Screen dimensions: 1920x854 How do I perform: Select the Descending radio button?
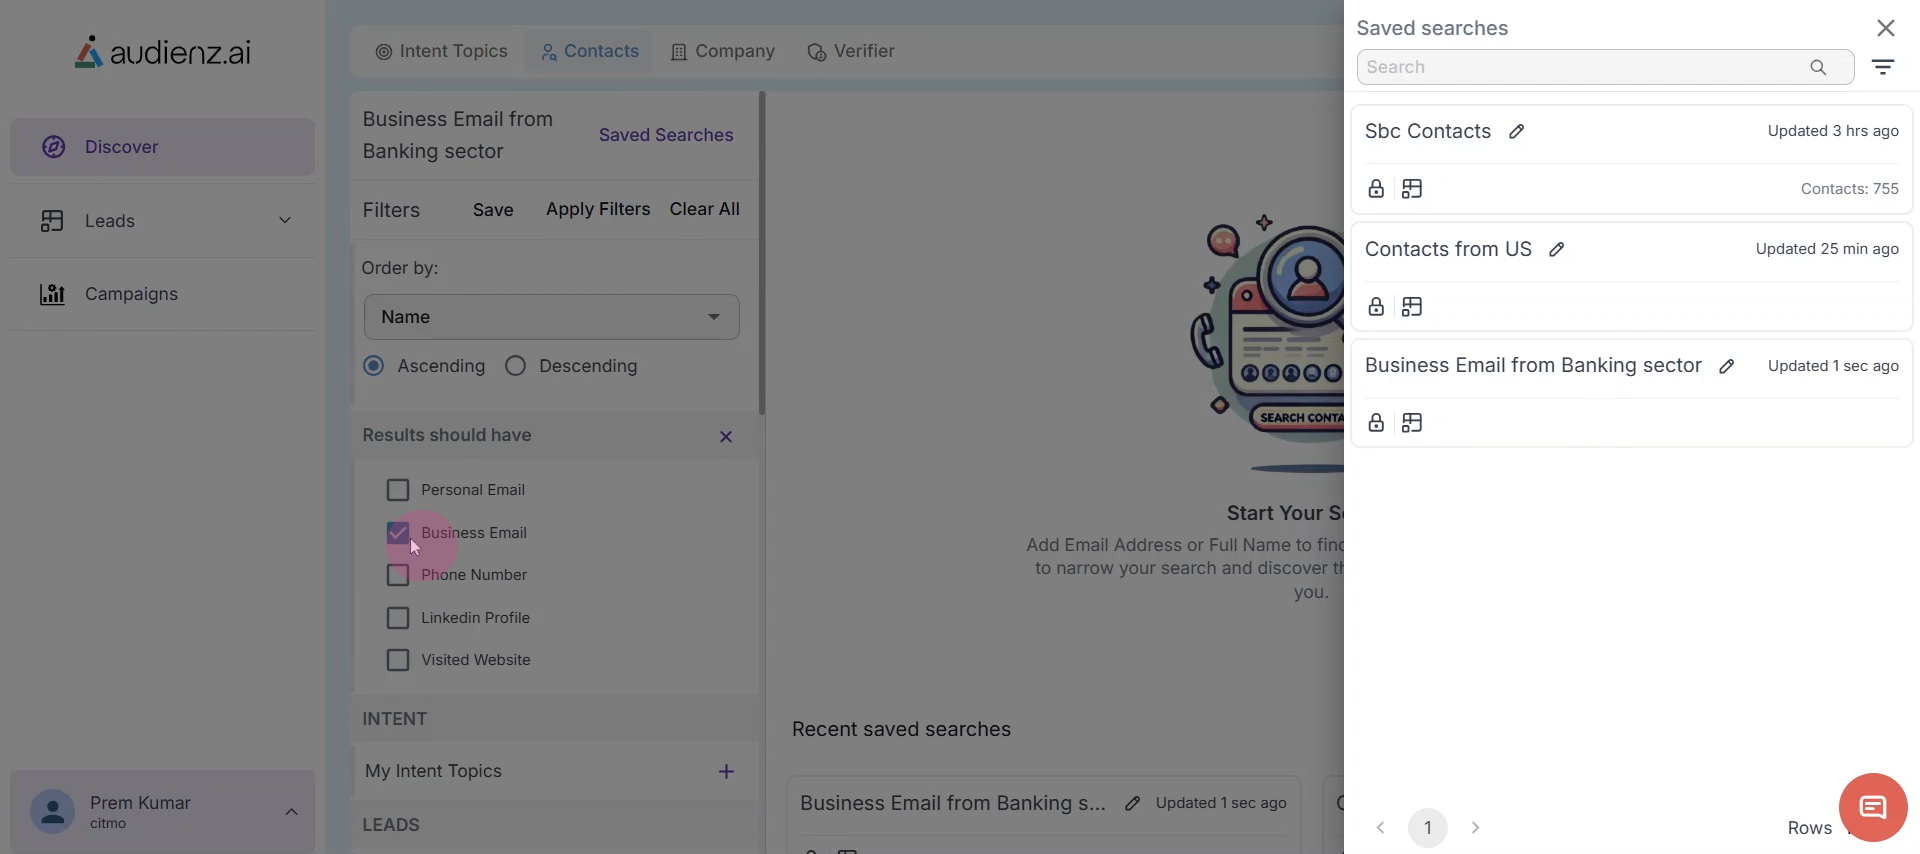point(516,366)
